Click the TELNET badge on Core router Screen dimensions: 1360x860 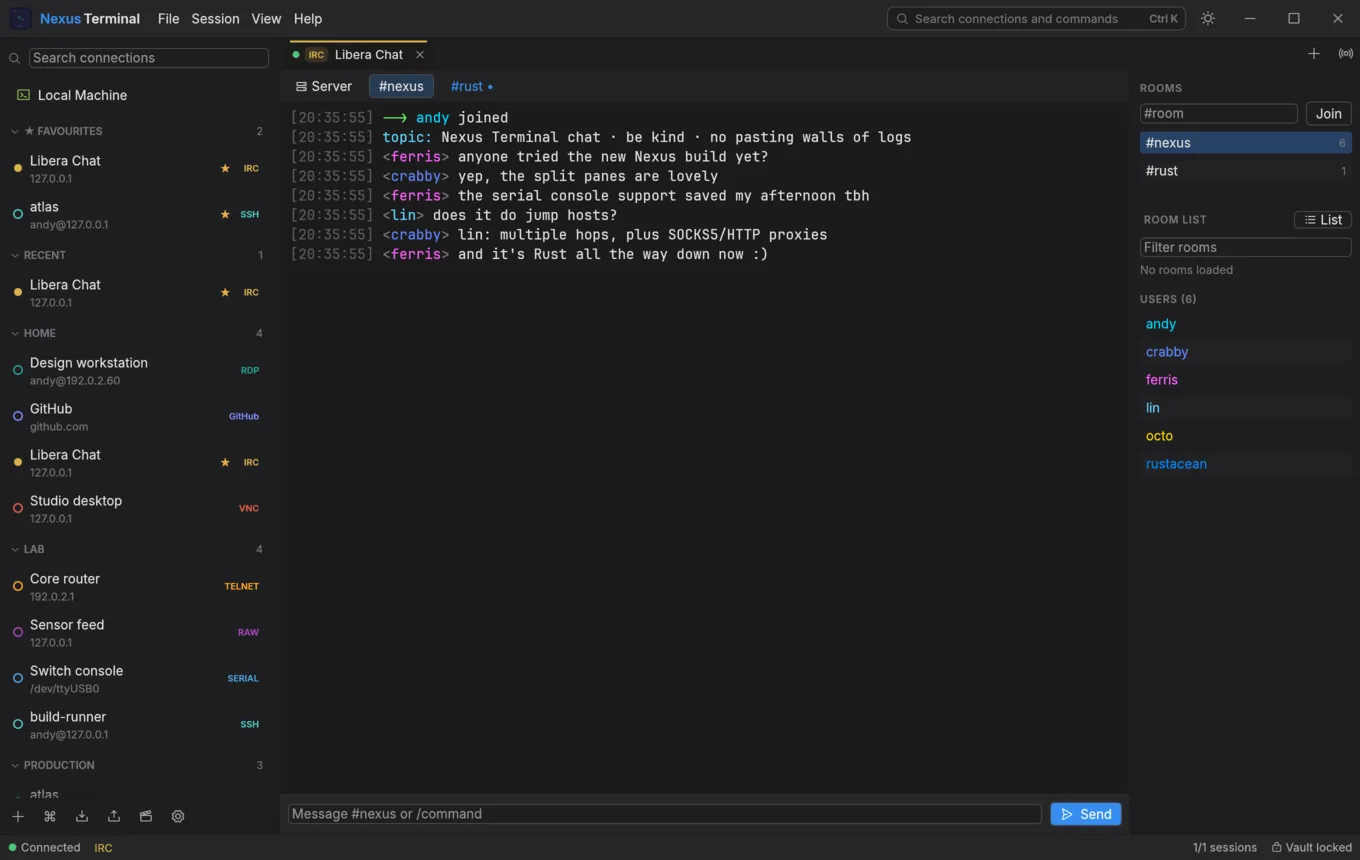coord(242,587)
